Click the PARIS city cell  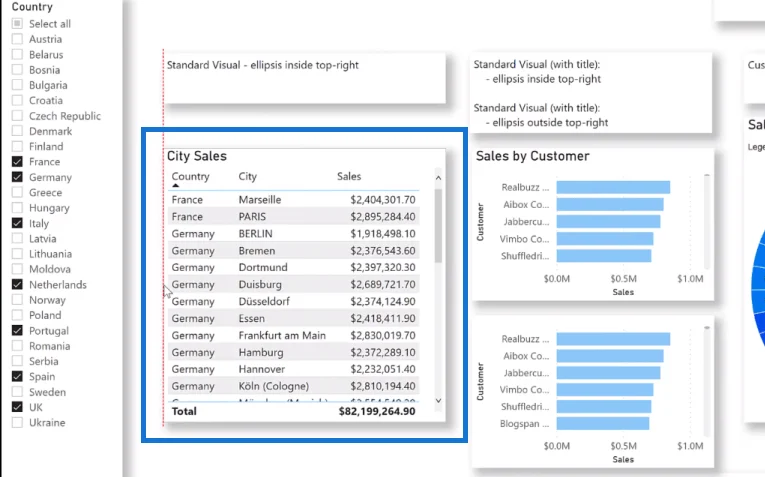coord(252,217)
